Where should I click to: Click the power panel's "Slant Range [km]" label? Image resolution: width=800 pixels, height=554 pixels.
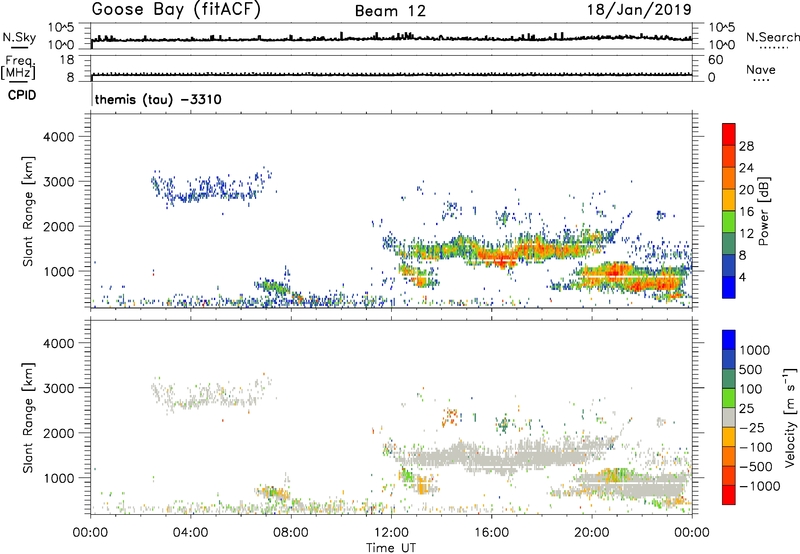28,211
